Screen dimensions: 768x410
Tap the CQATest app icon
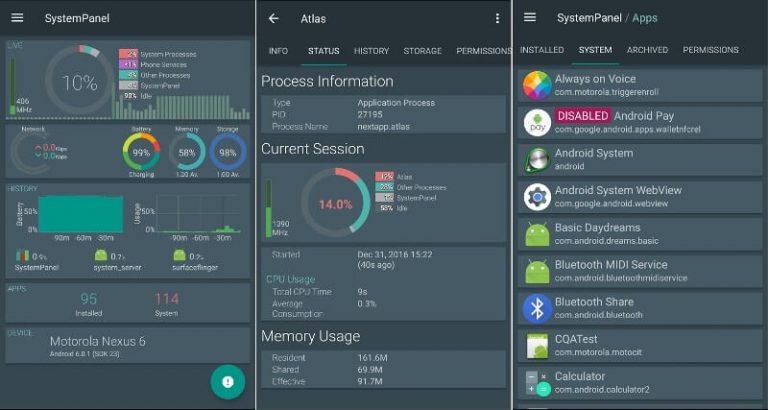click(537, 346)
